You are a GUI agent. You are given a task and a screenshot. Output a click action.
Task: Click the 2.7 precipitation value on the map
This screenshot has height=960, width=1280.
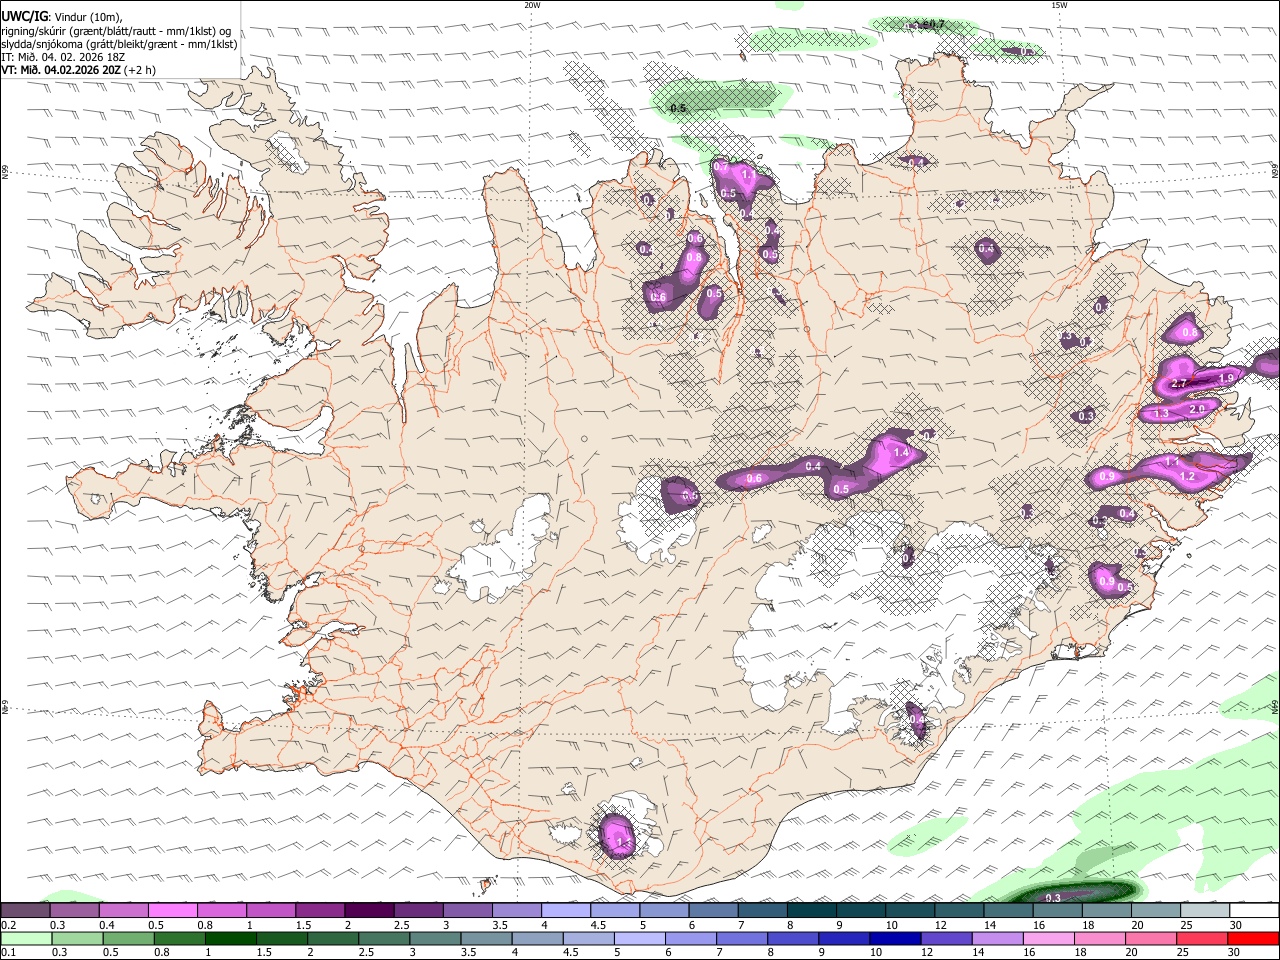tap(1178, 384)
